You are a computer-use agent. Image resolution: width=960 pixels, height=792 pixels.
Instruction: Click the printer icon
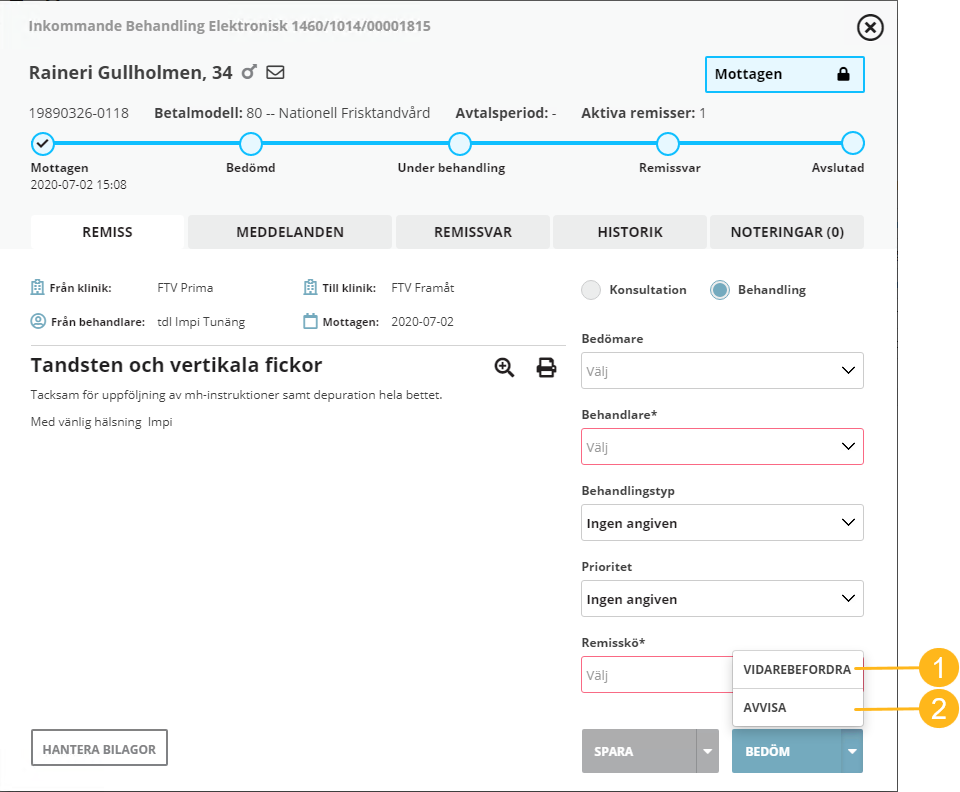click(x=546, y=367)
